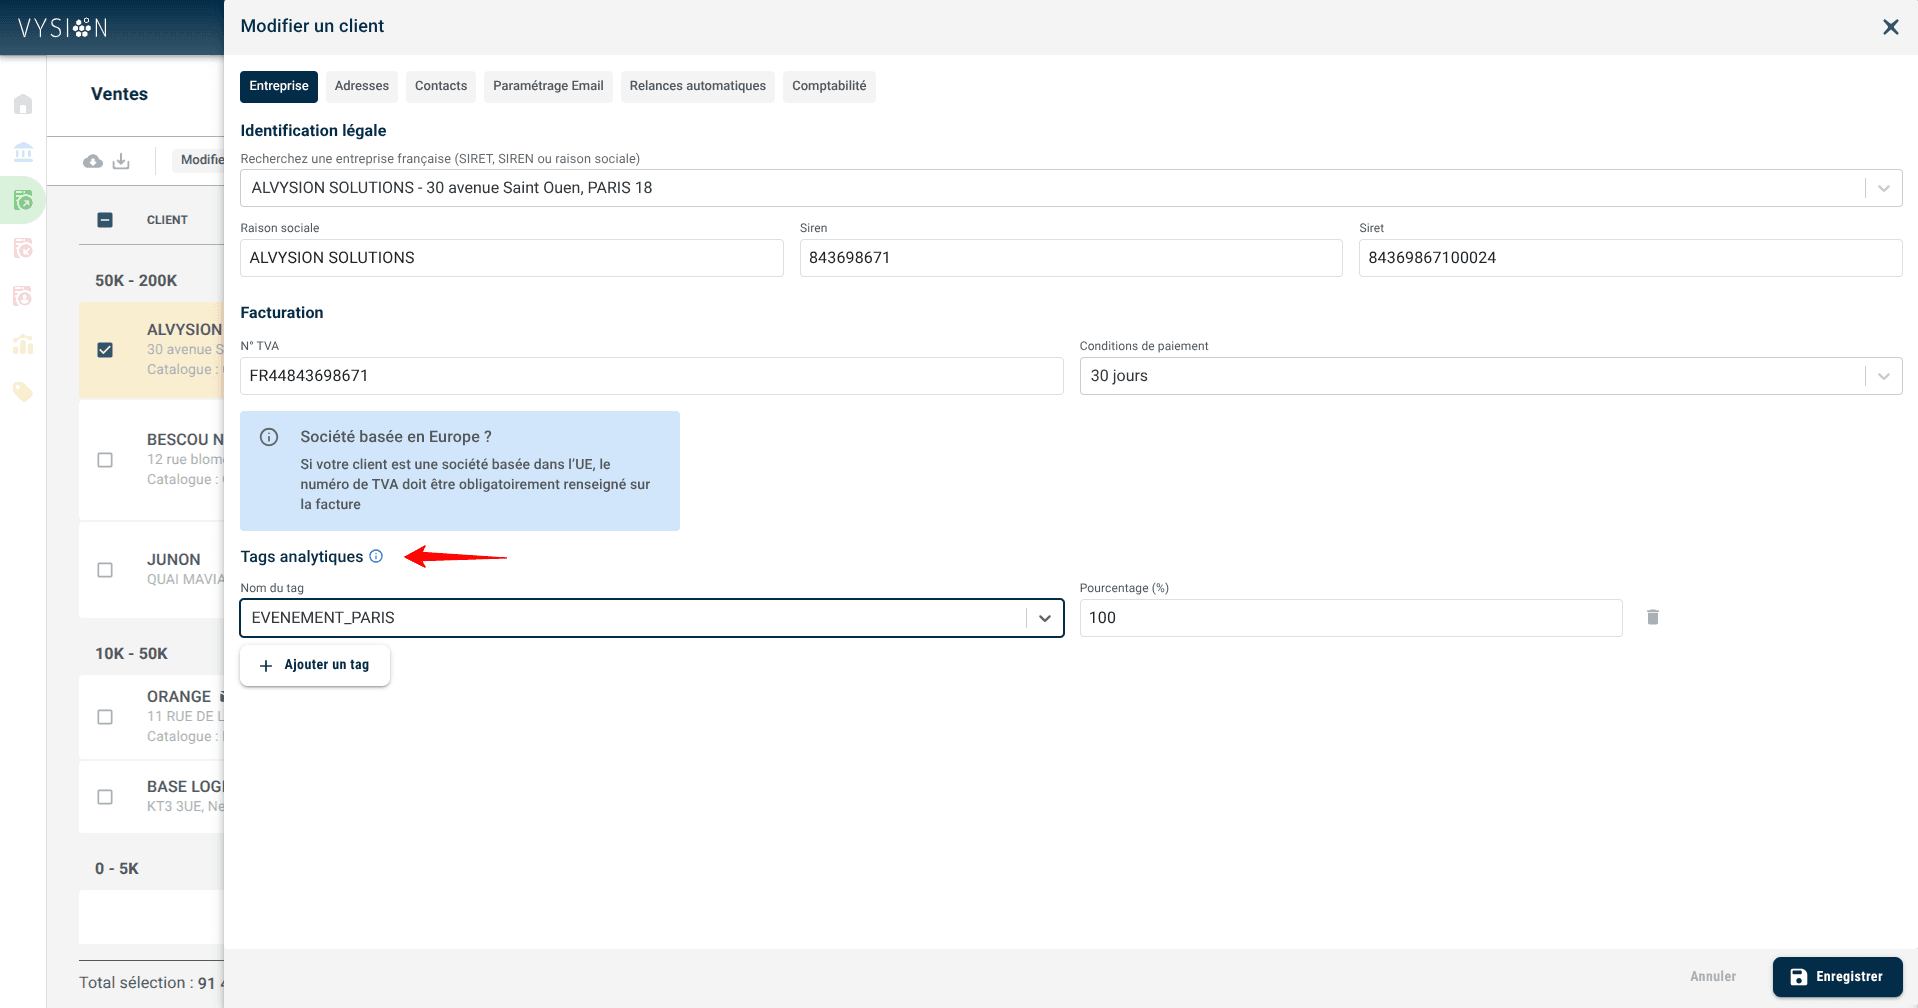Uncheck the ALVYSION client checkbox

105,350
